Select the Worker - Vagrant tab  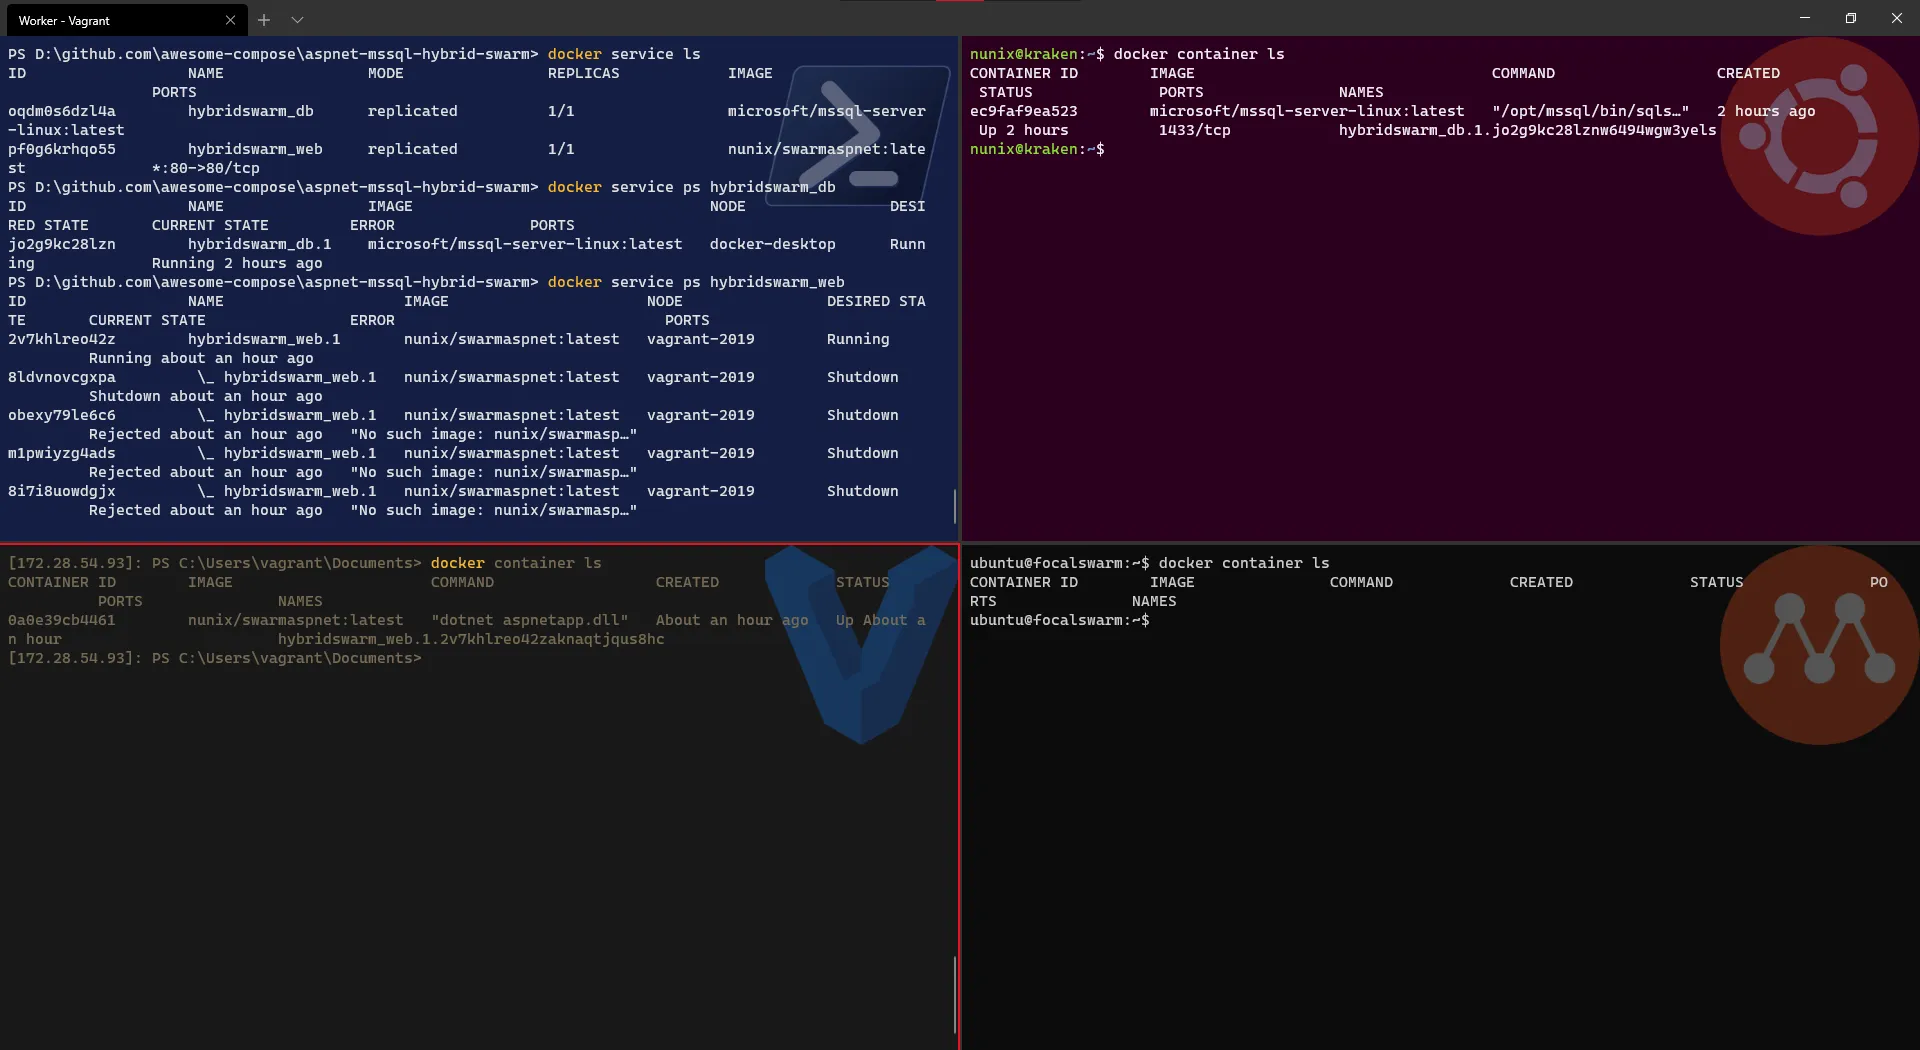[x=110, y=20]
